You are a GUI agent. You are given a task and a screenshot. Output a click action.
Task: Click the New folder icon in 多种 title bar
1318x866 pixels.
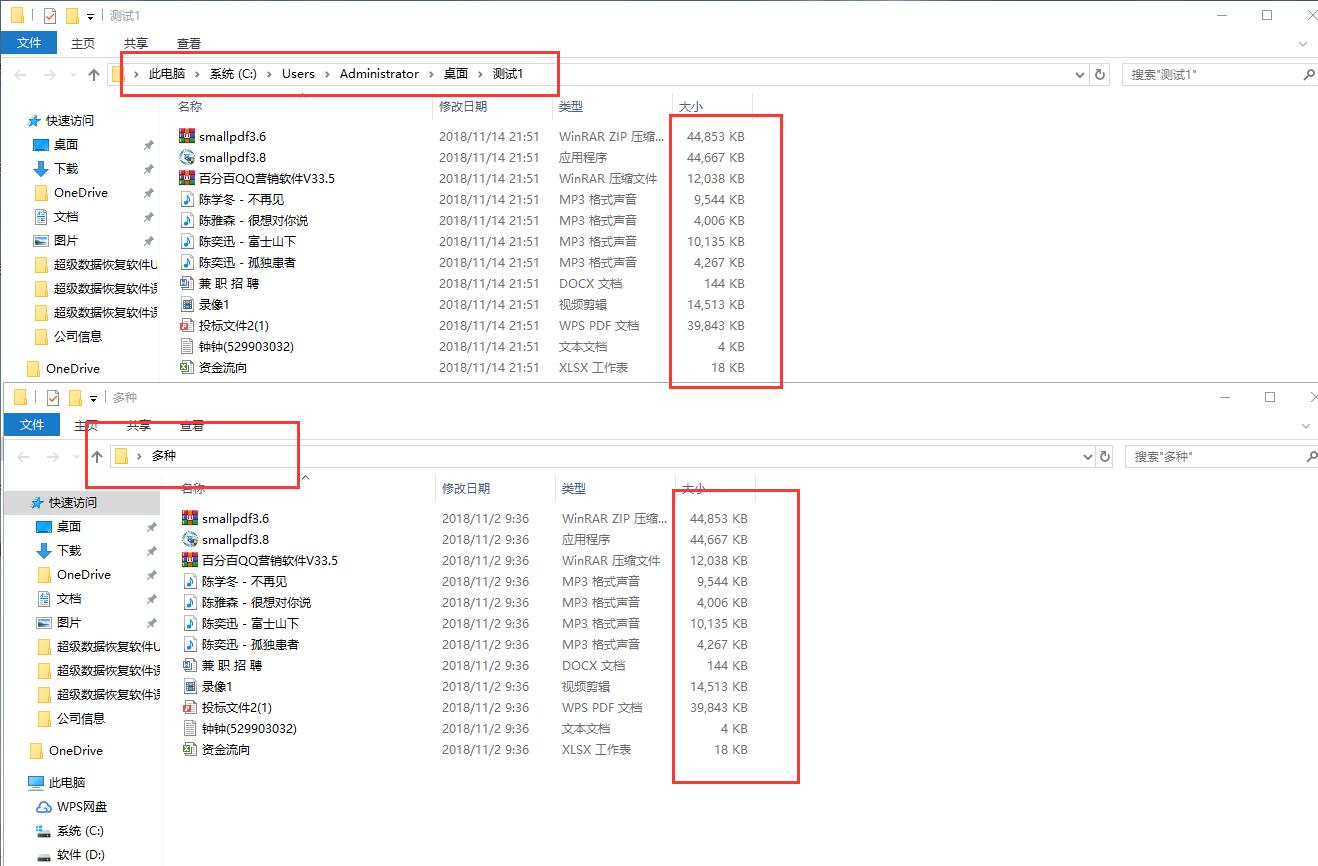(x=74, y=397)
